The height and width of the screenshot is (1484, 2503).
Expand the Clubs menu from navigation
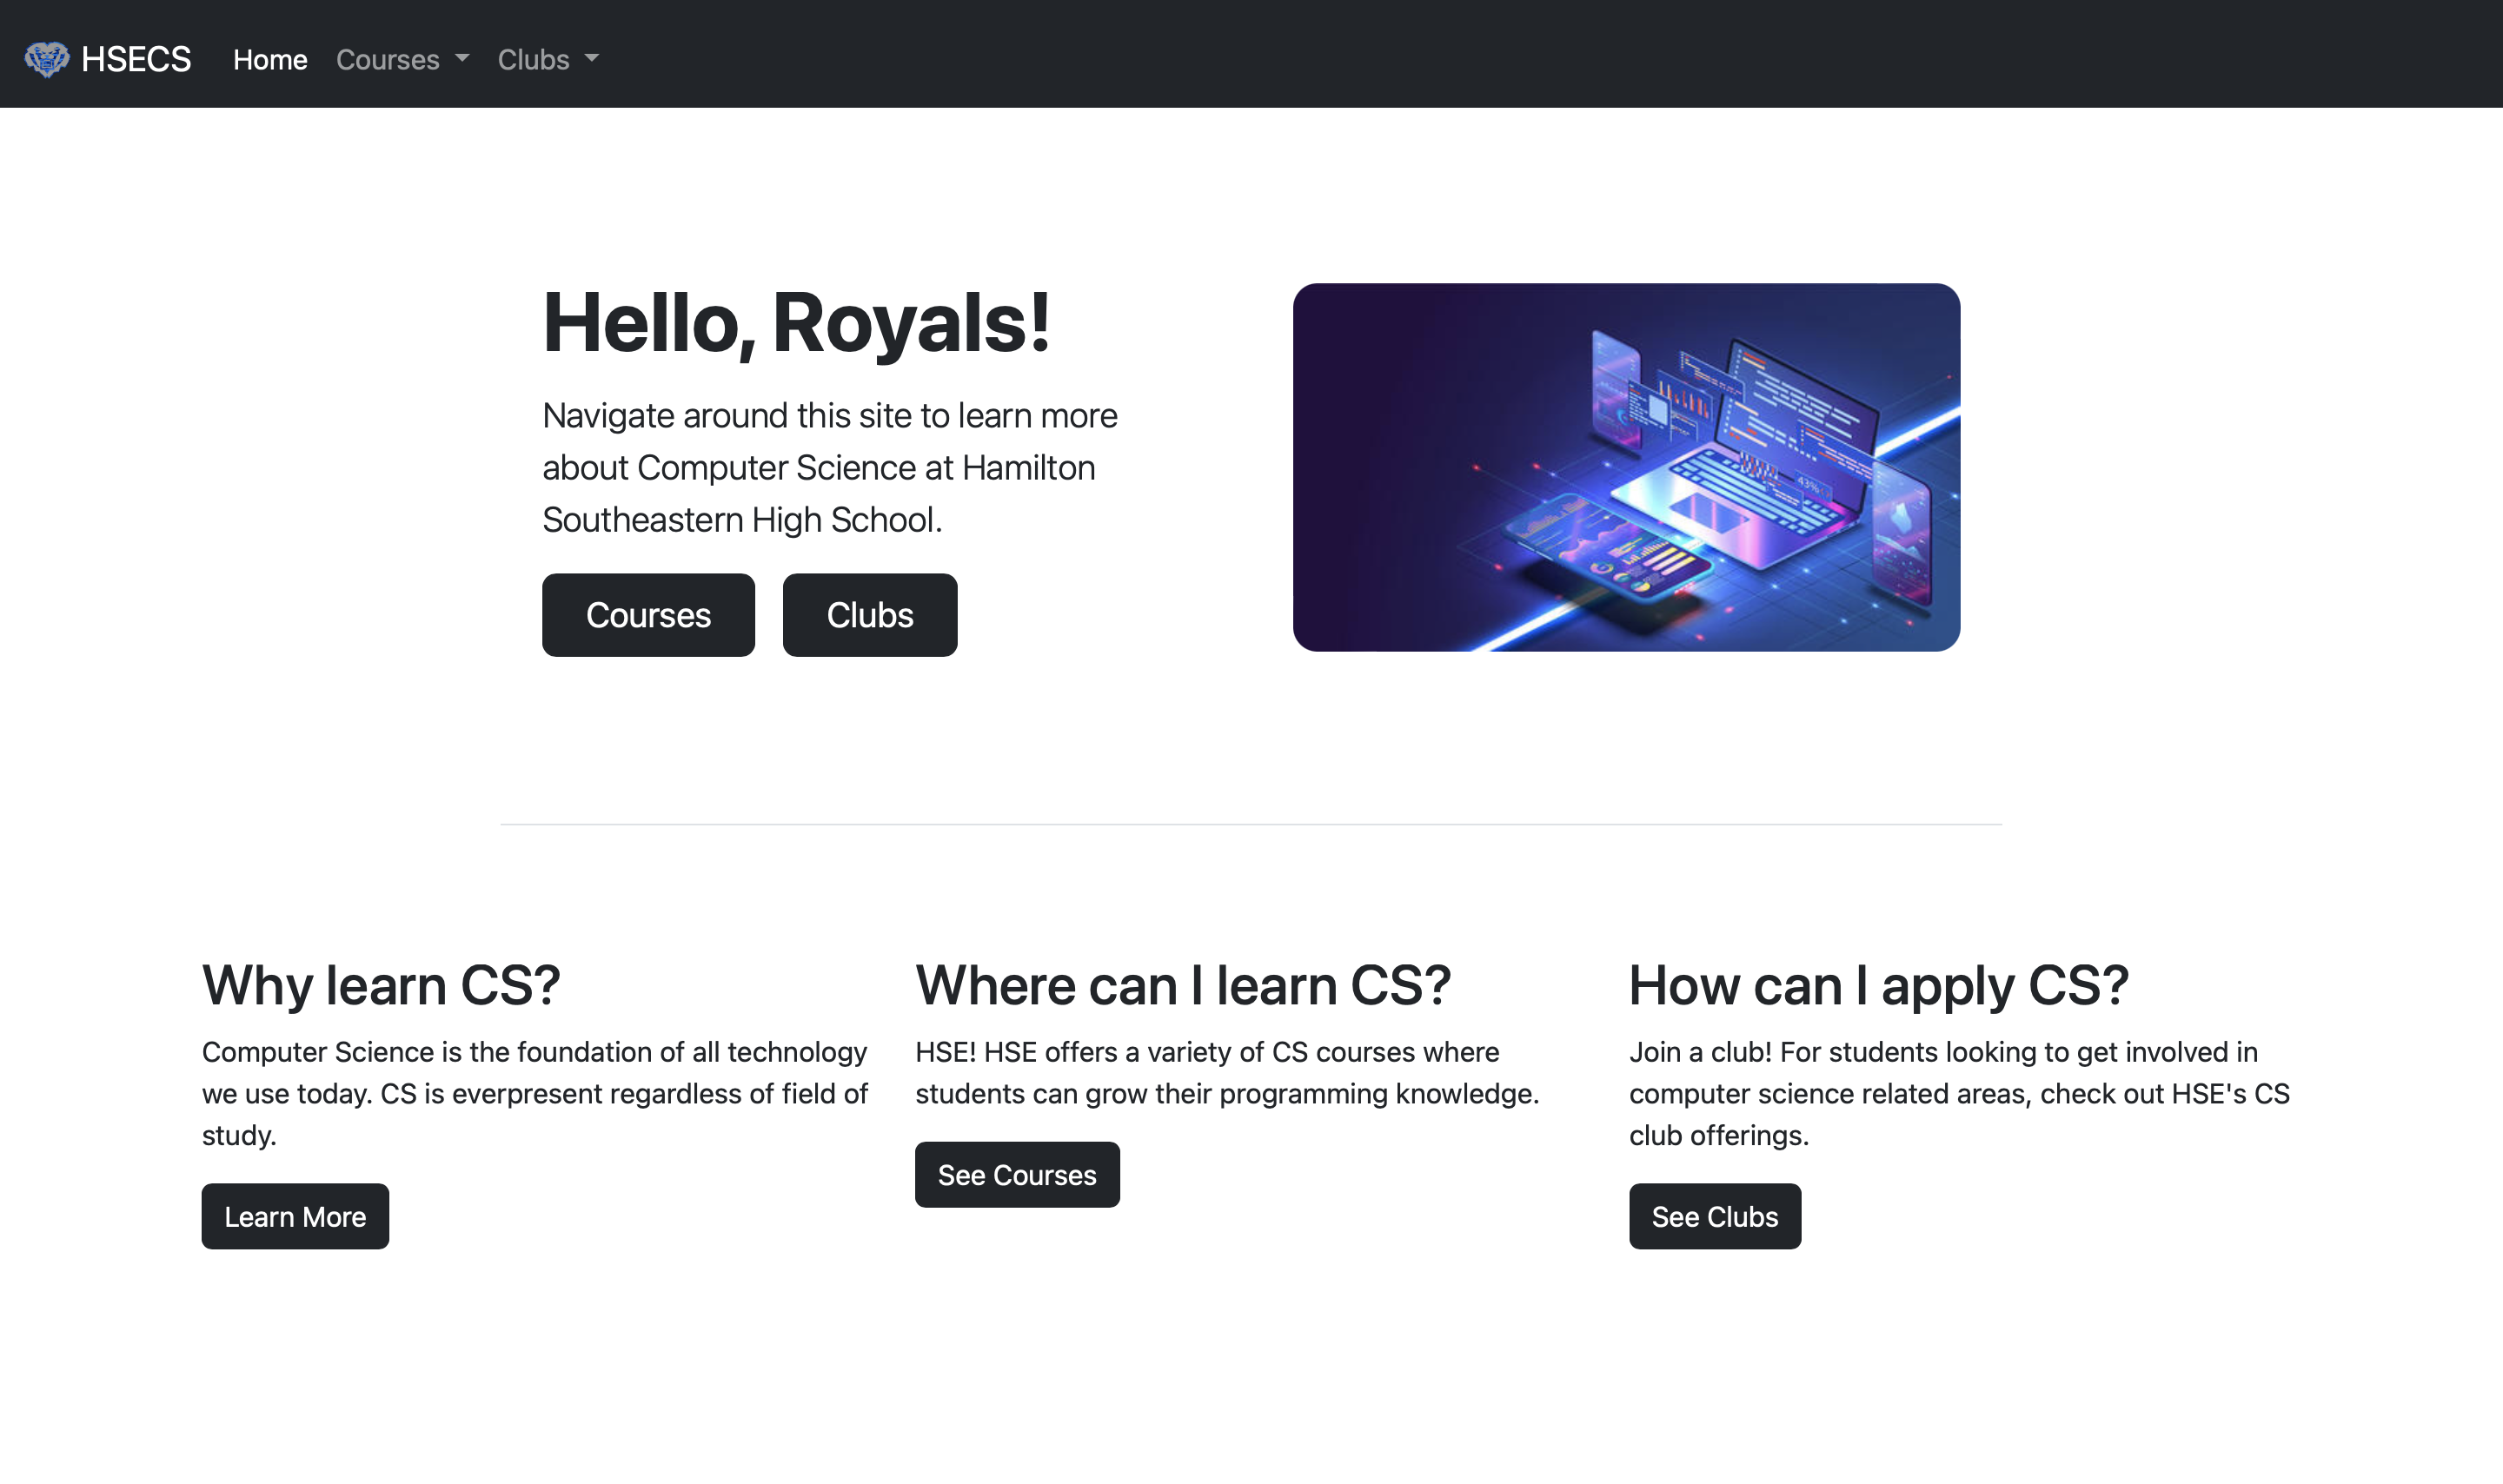546,60
